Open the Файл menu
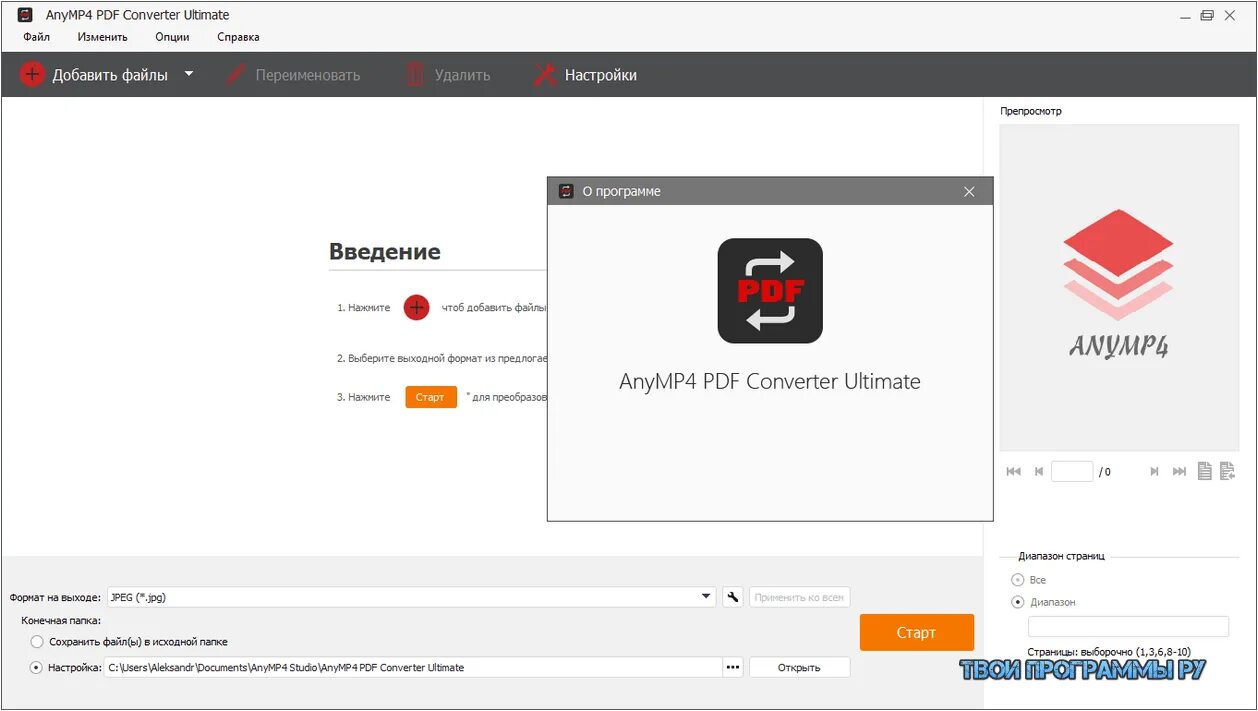This screenshot has width=1258, height=711. click(36, 37)
